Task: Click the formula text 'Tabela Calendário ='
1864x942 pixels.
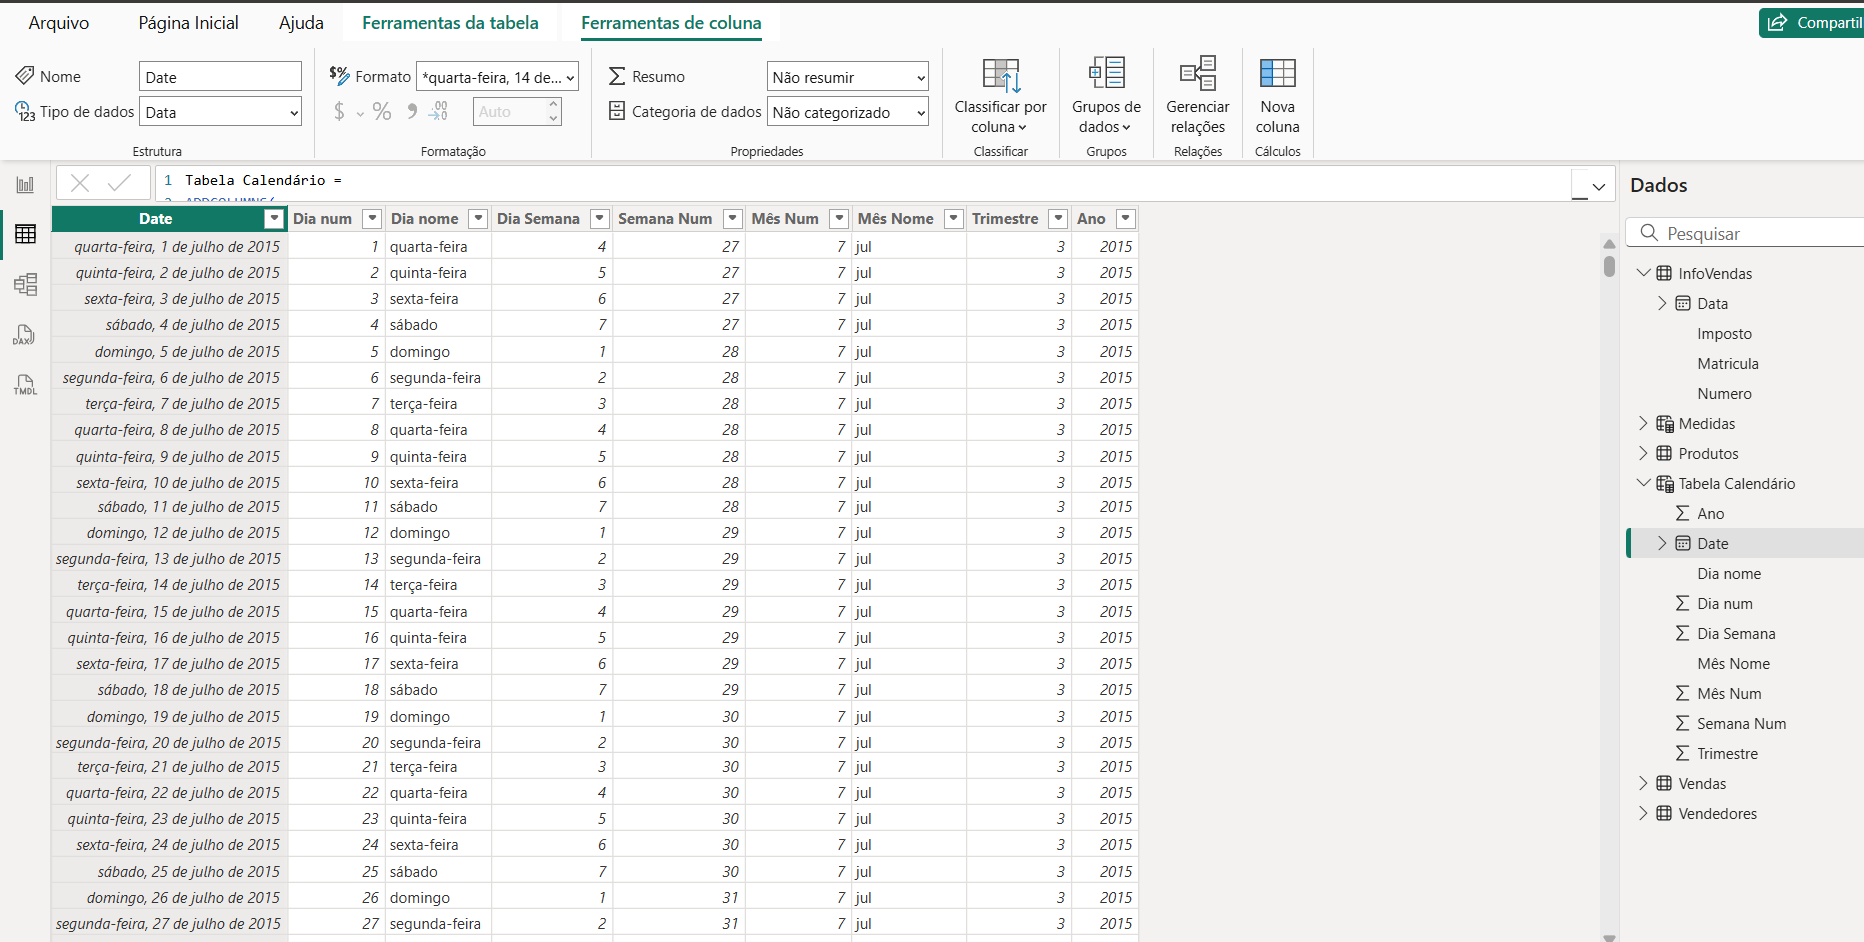Action: (x=263, y=180)
